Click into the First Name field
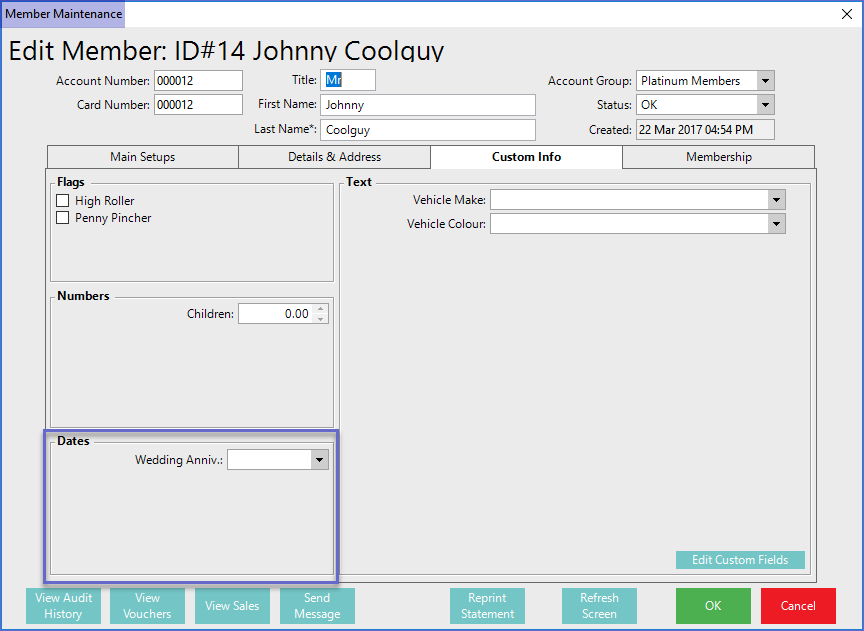This screenshot has height=631, width=864. pos(428,105)
